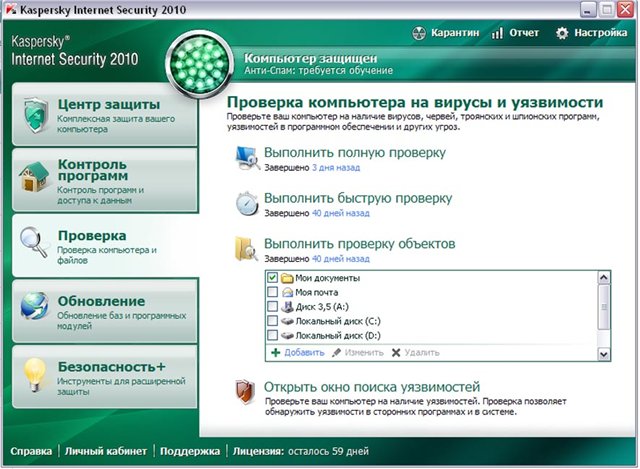This screenshot has width=640, height=469.
Task: Open the Контроль программ section
Action: tap(105, 180)
